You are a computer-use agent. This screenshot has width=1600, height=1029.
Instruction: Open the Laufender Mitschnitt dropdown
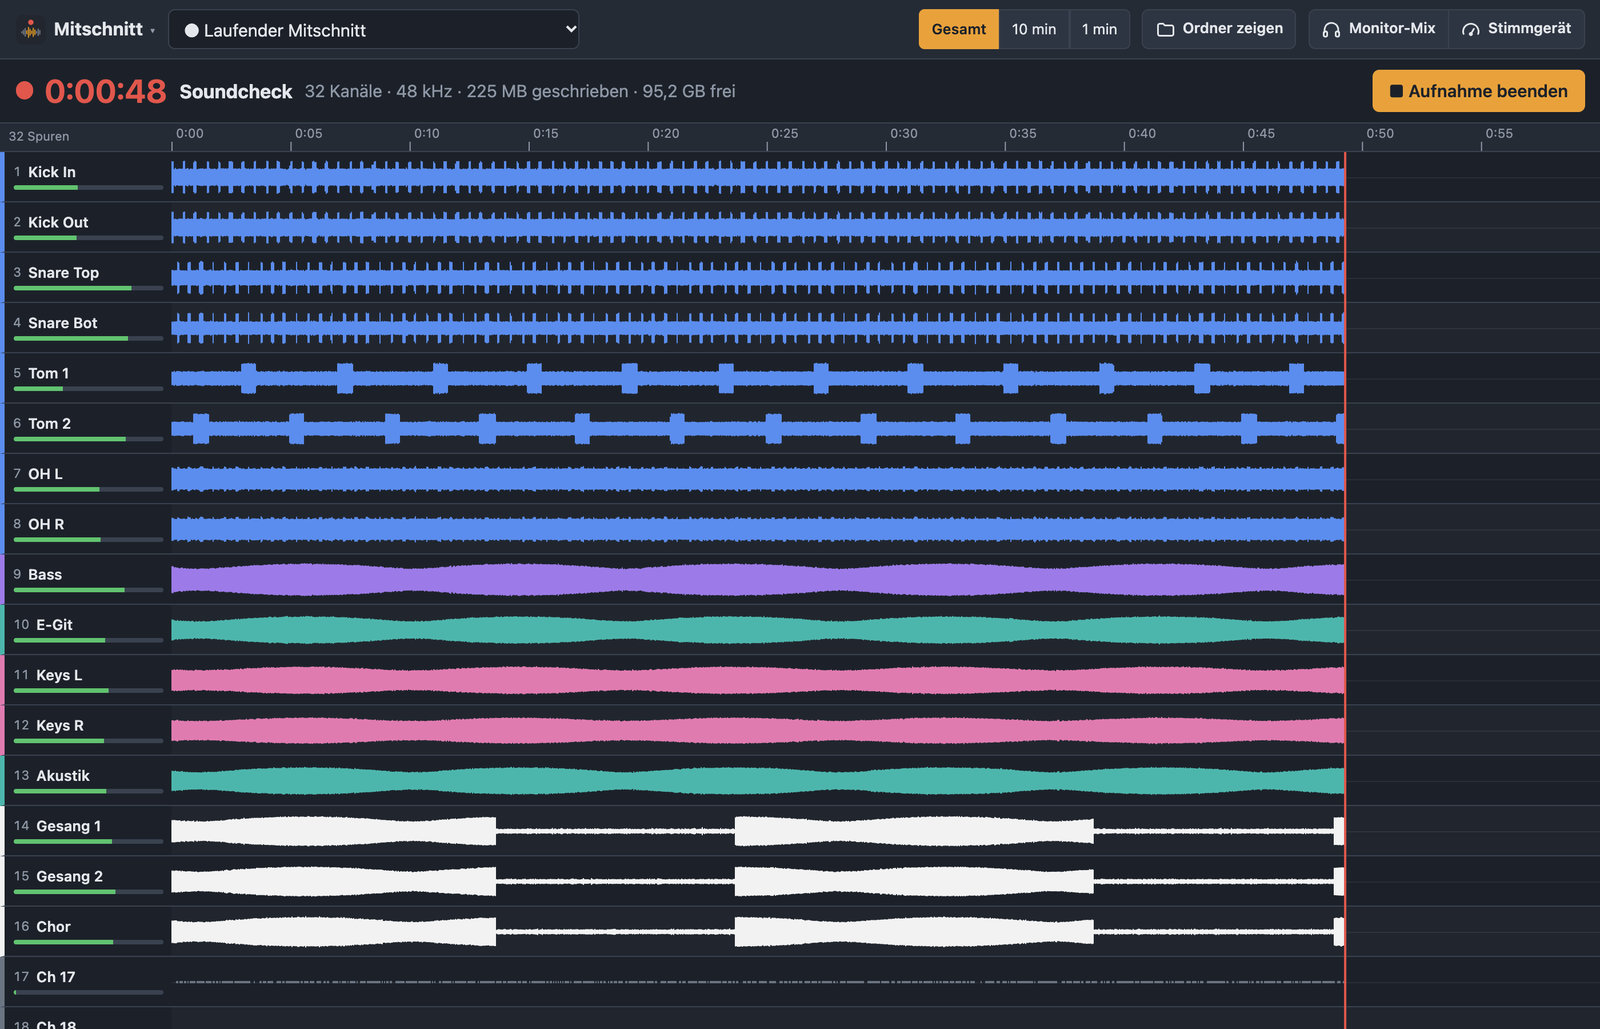pos(373,29)
